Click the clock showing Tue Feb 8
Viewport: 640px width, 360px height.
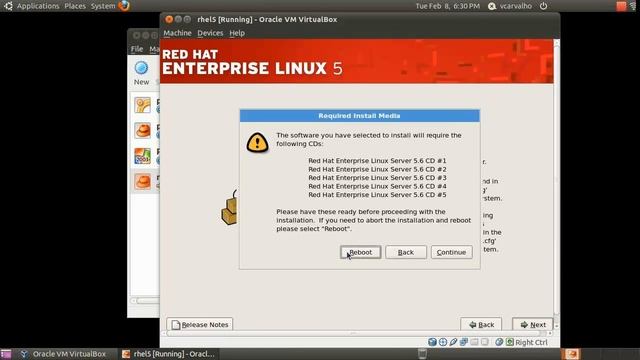[448, 6]
